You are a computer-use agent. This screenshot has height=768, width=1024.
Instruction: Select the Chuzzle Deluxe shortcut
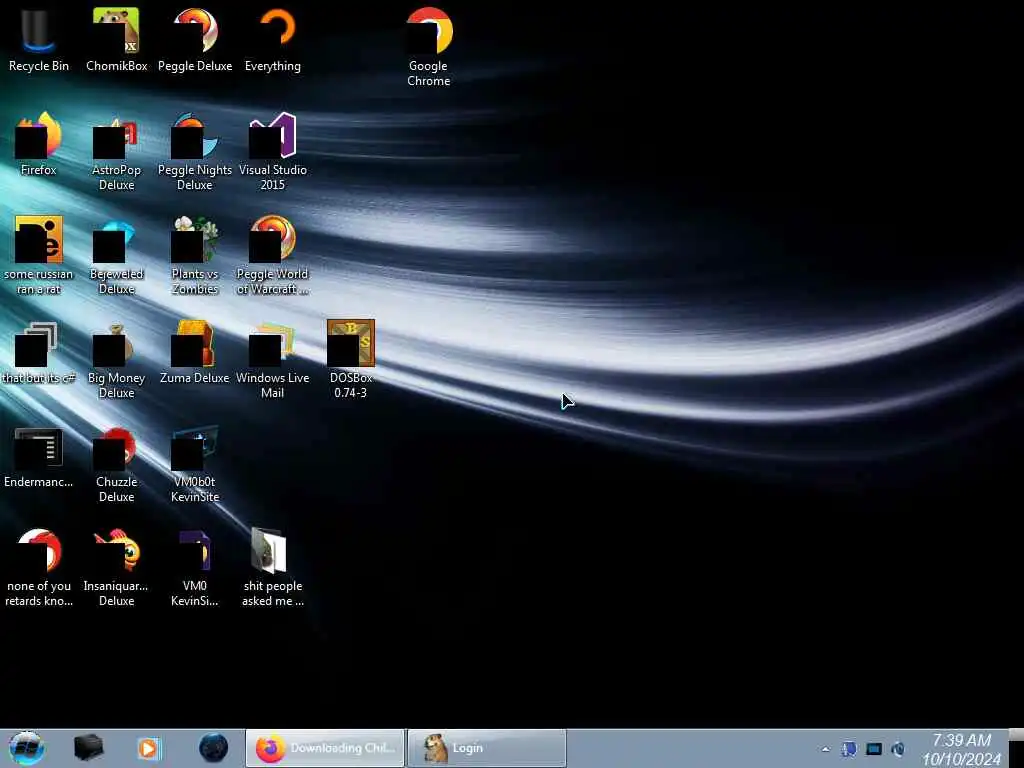point(116,464)
